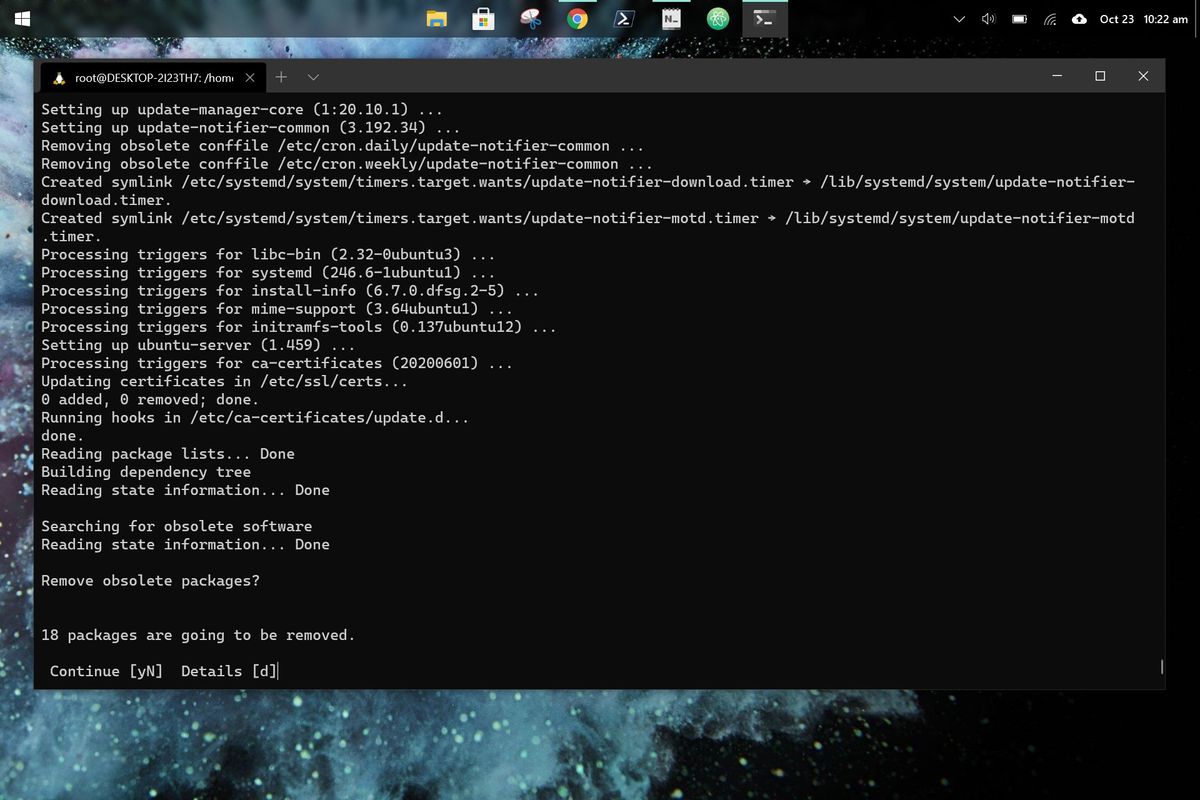Close the root@DESKTOP-2I23TH7 tab

tap(249, 76)
